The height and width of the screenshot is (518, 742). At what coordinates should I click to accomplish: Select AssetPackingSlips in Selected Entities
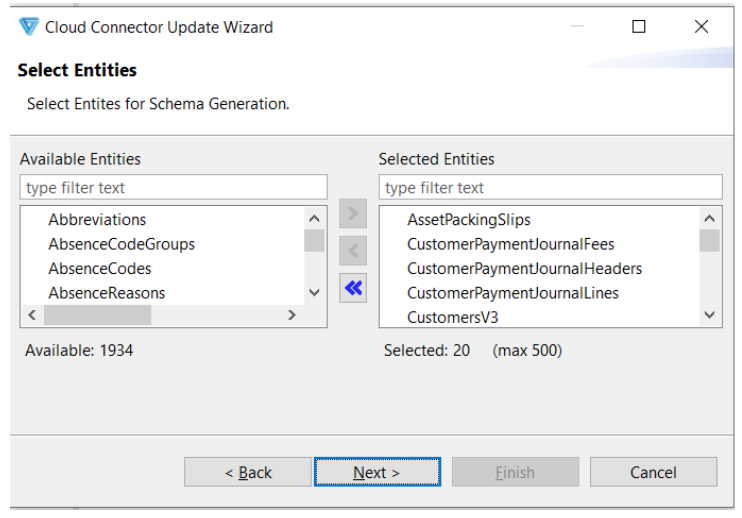[469, 219]
